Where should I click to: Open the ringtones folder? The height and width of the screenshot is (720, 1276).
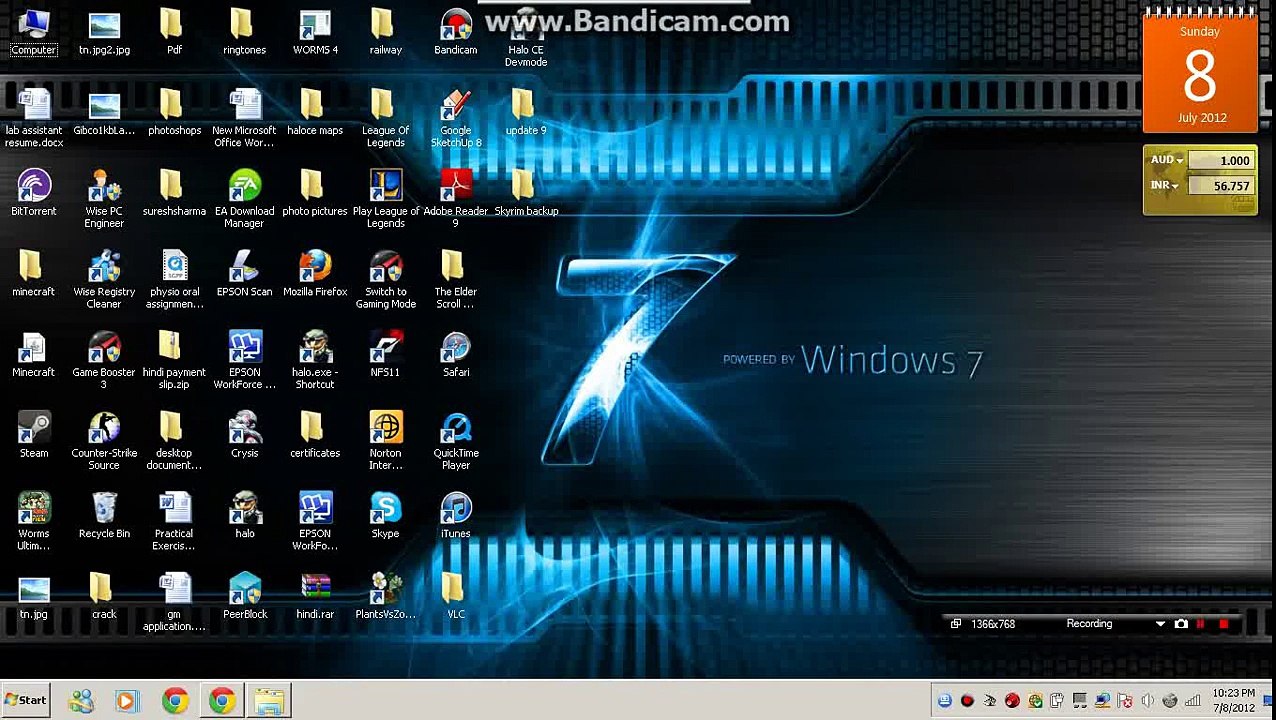click(245, 32)
